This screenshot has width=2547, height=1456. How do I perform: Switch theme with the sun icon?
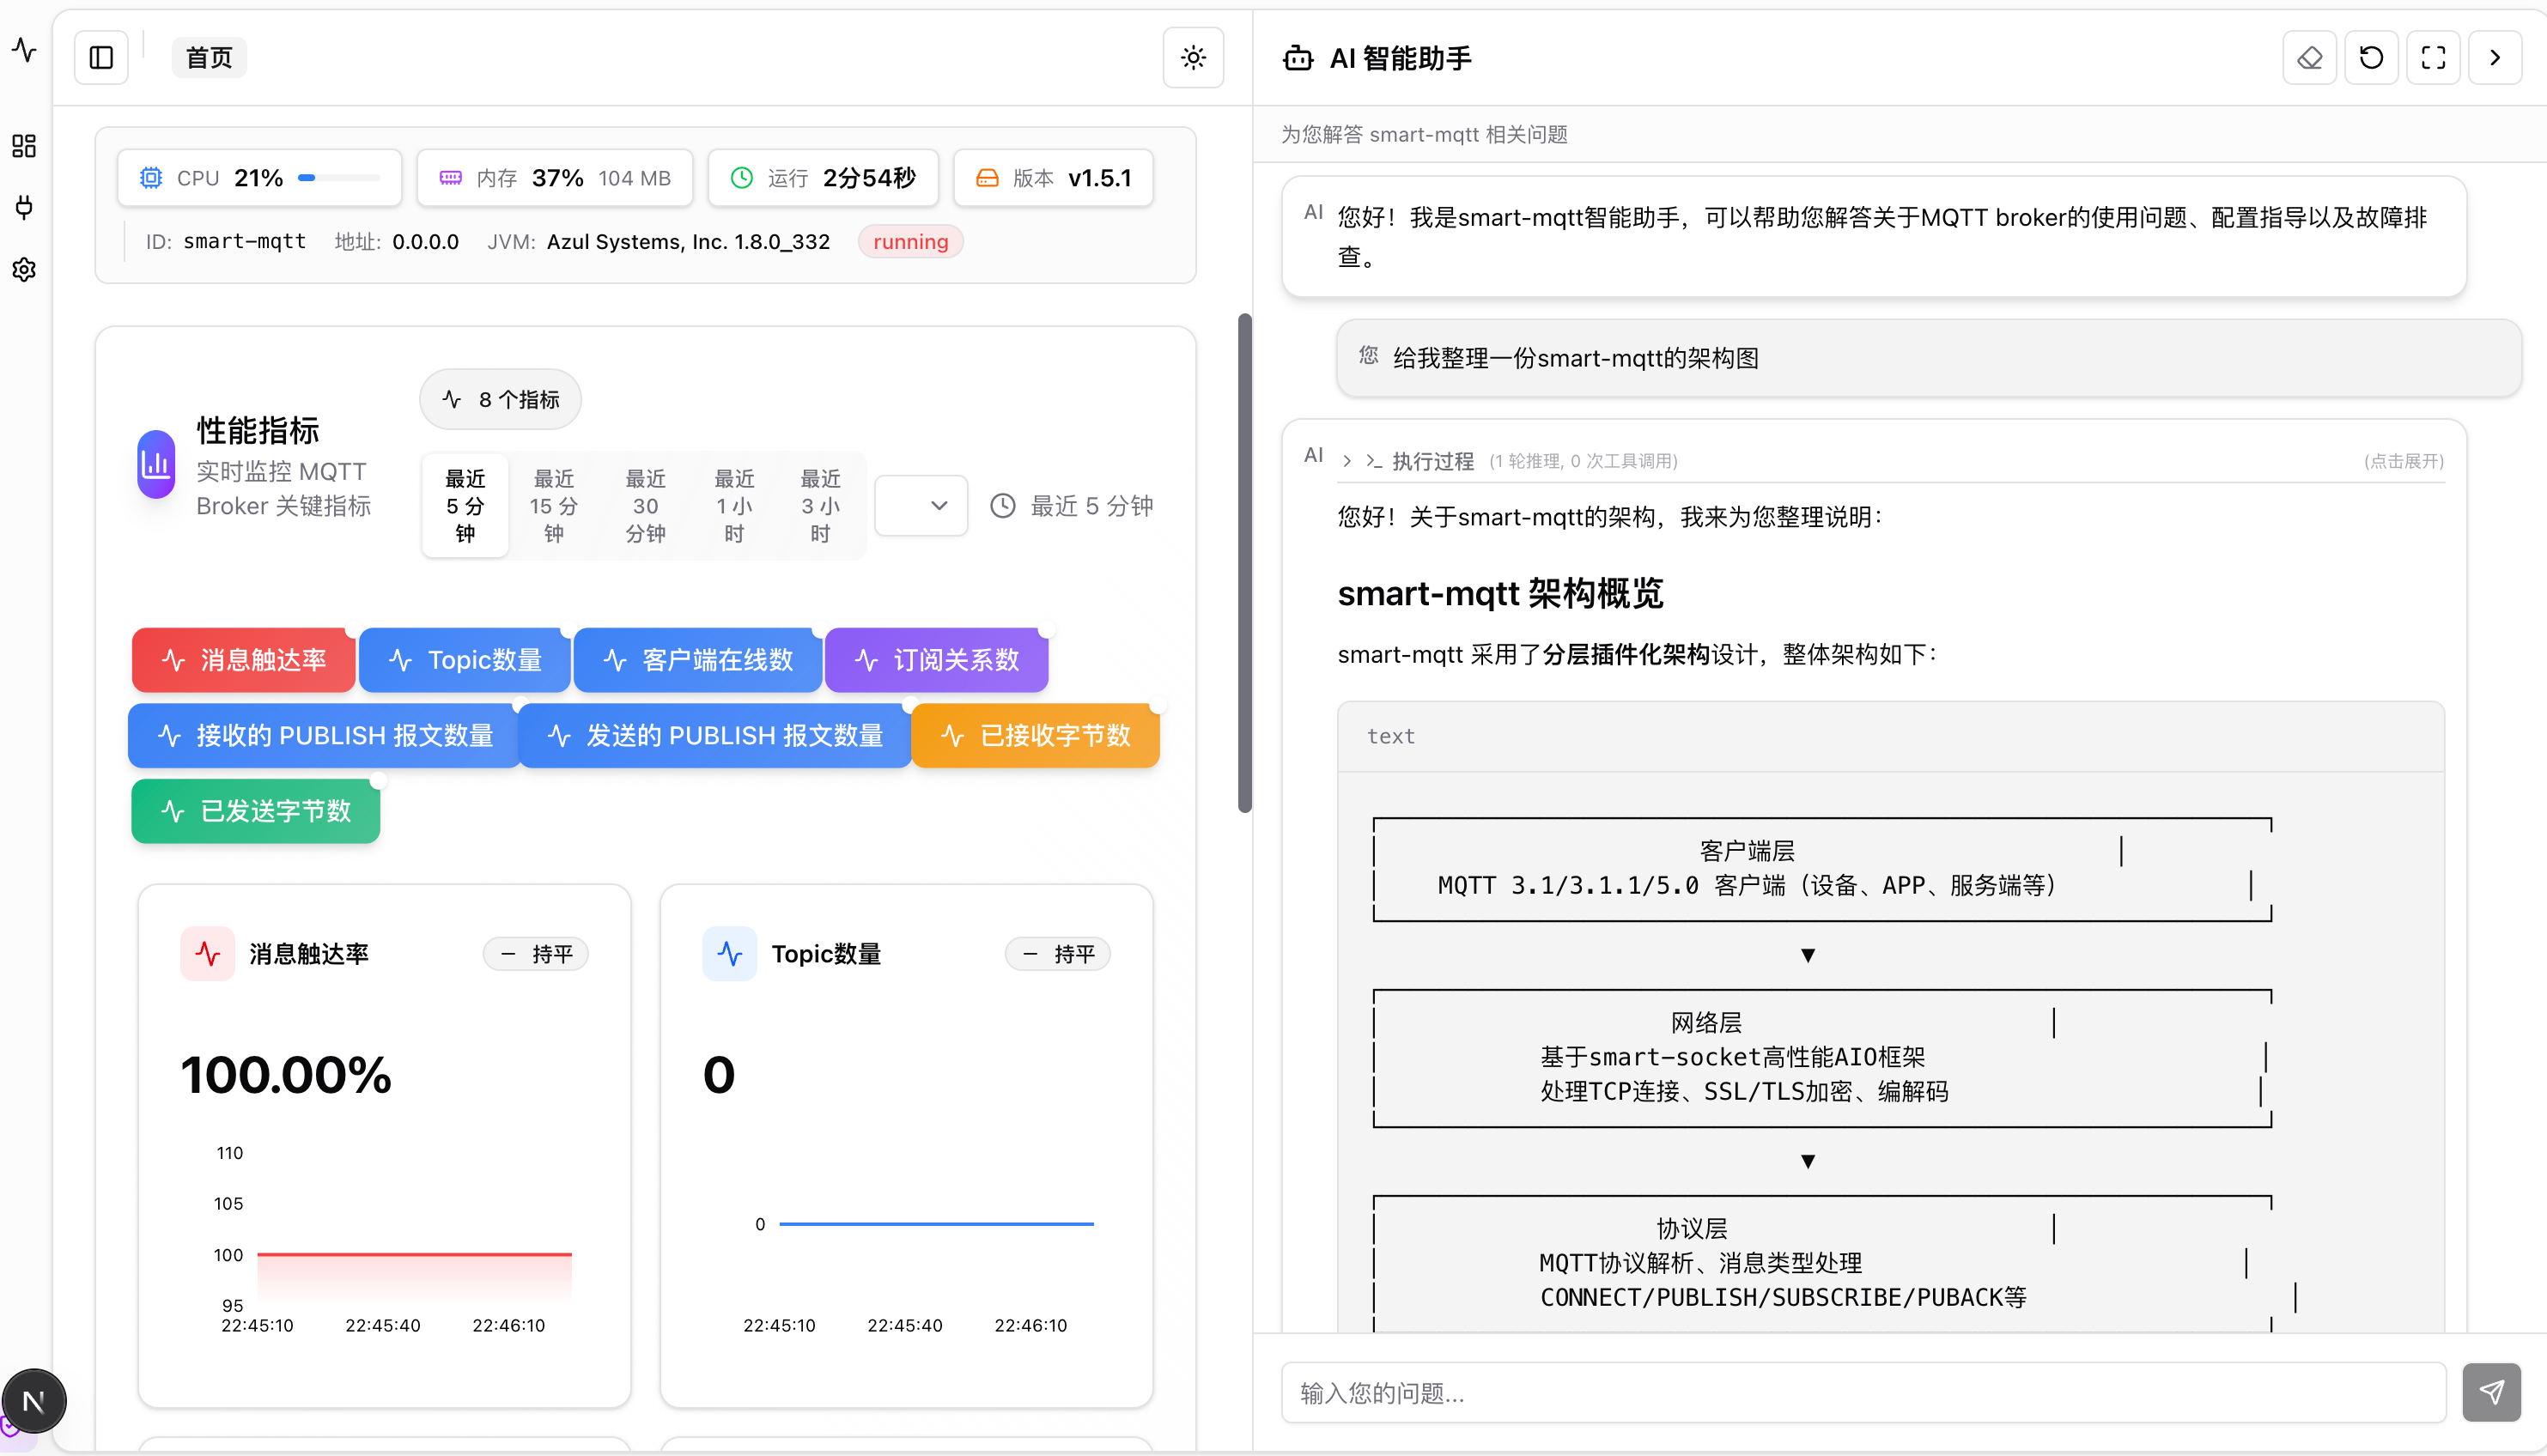[x=1193, y=57]
